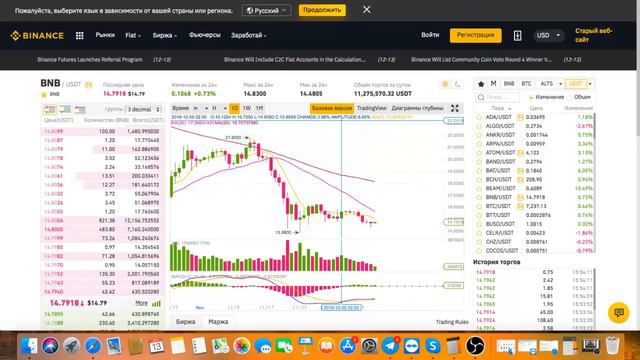Sort the market list by Изменение radio

[x=546, y=97]
